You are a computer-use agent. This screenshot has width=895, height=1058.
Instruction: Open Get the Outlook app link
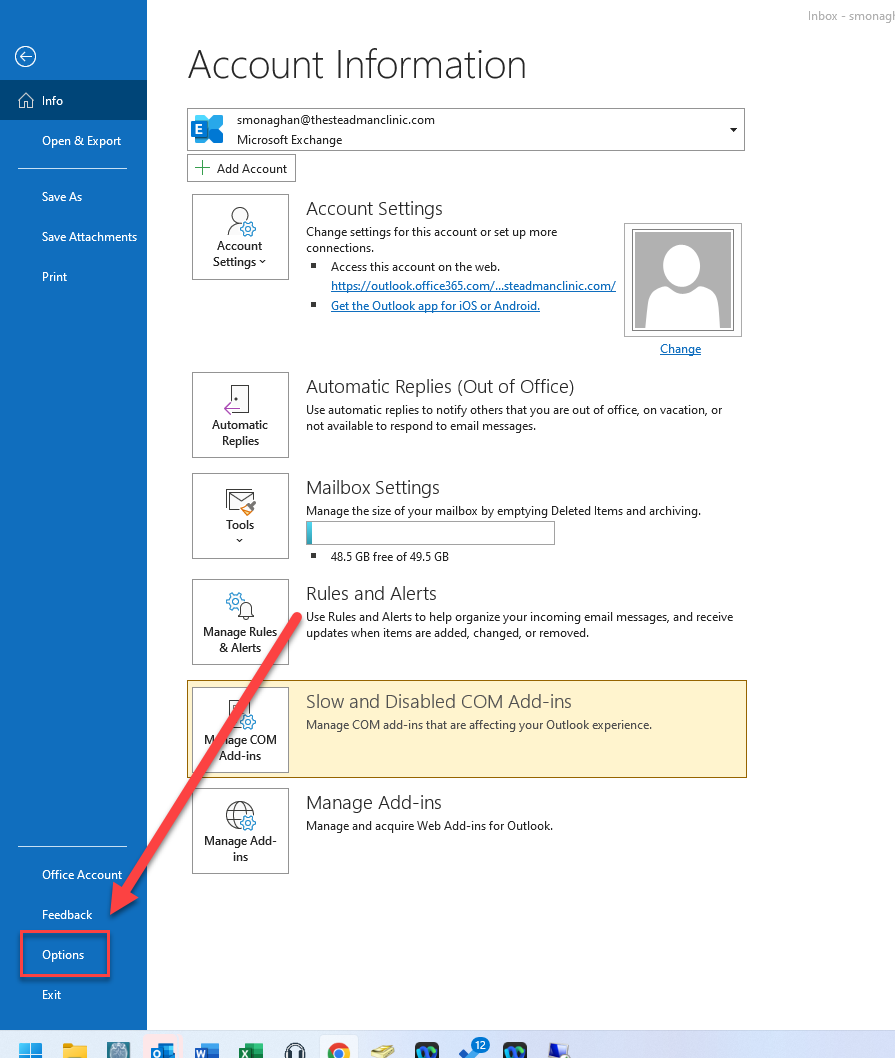[x=435, y=306]
